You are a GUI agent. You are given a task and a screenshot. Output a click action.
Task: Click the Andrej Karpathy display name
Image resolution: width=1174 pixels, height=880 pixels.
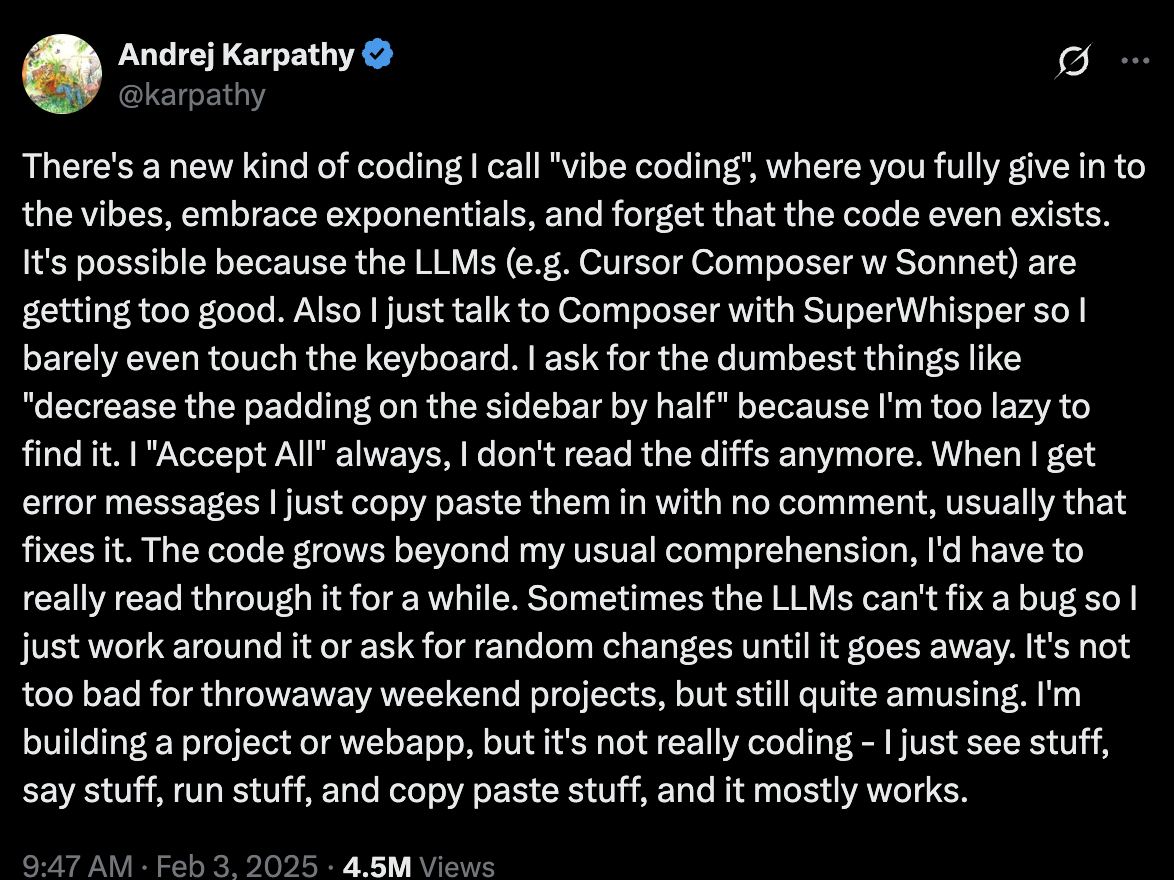[236, 56]
